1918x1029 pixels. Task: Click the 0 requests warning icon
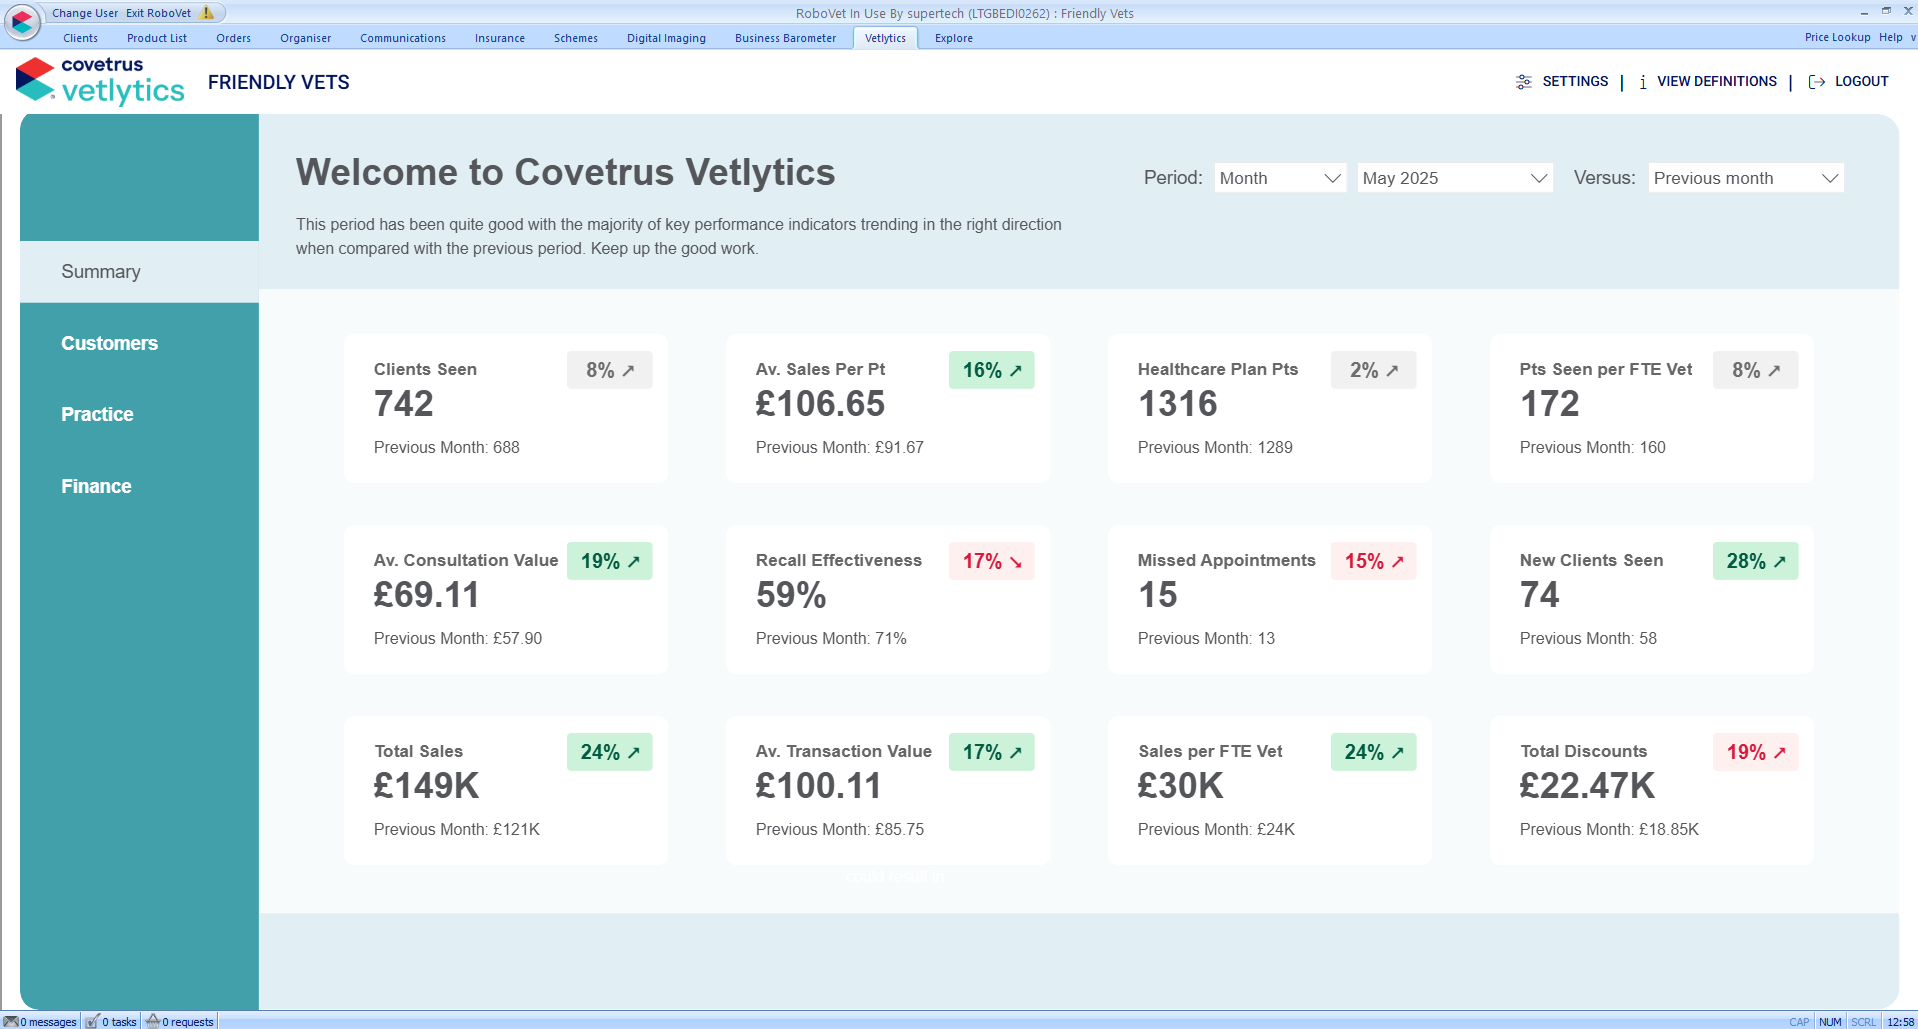(152, 1021)
